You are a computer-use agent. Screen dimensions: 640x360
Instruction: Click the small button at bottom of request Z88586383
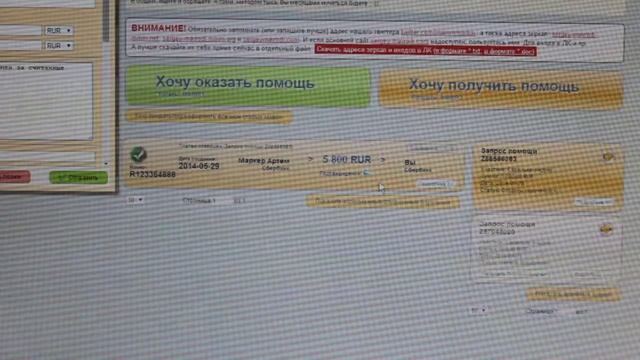[593, 202]
